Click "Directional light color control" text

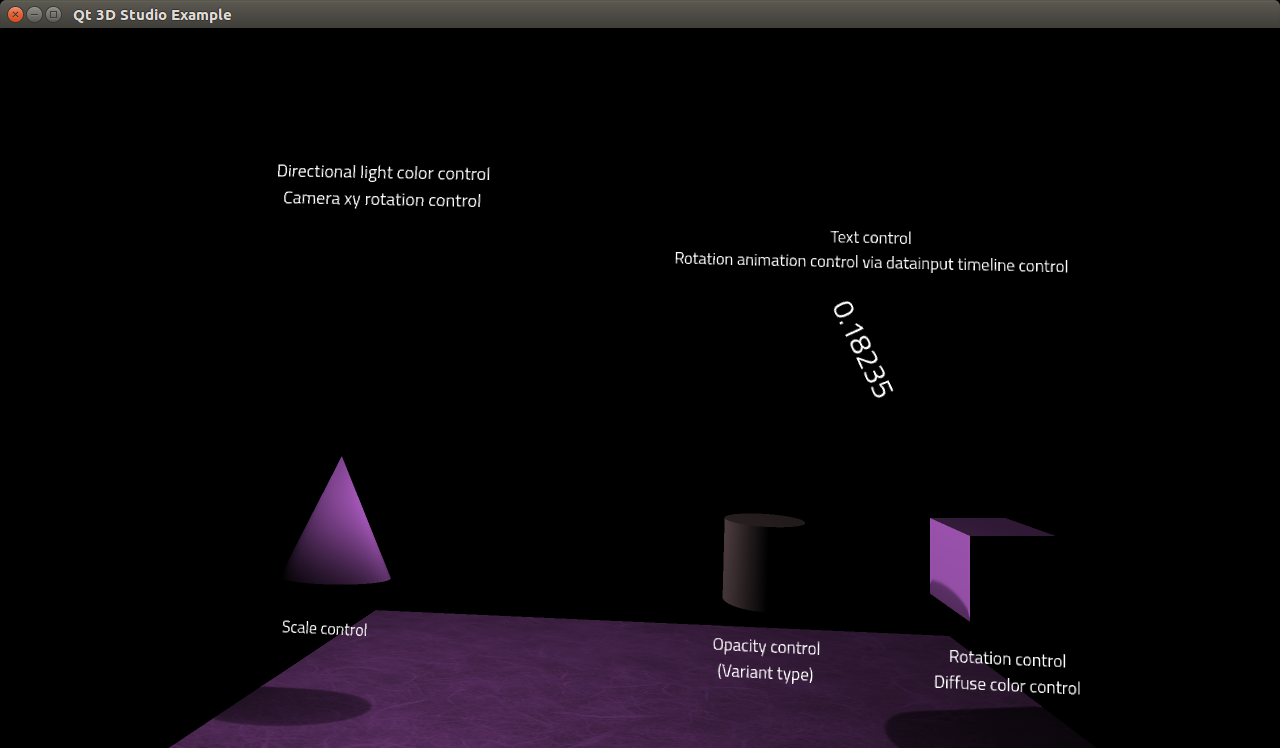click(x=383, y=173)
